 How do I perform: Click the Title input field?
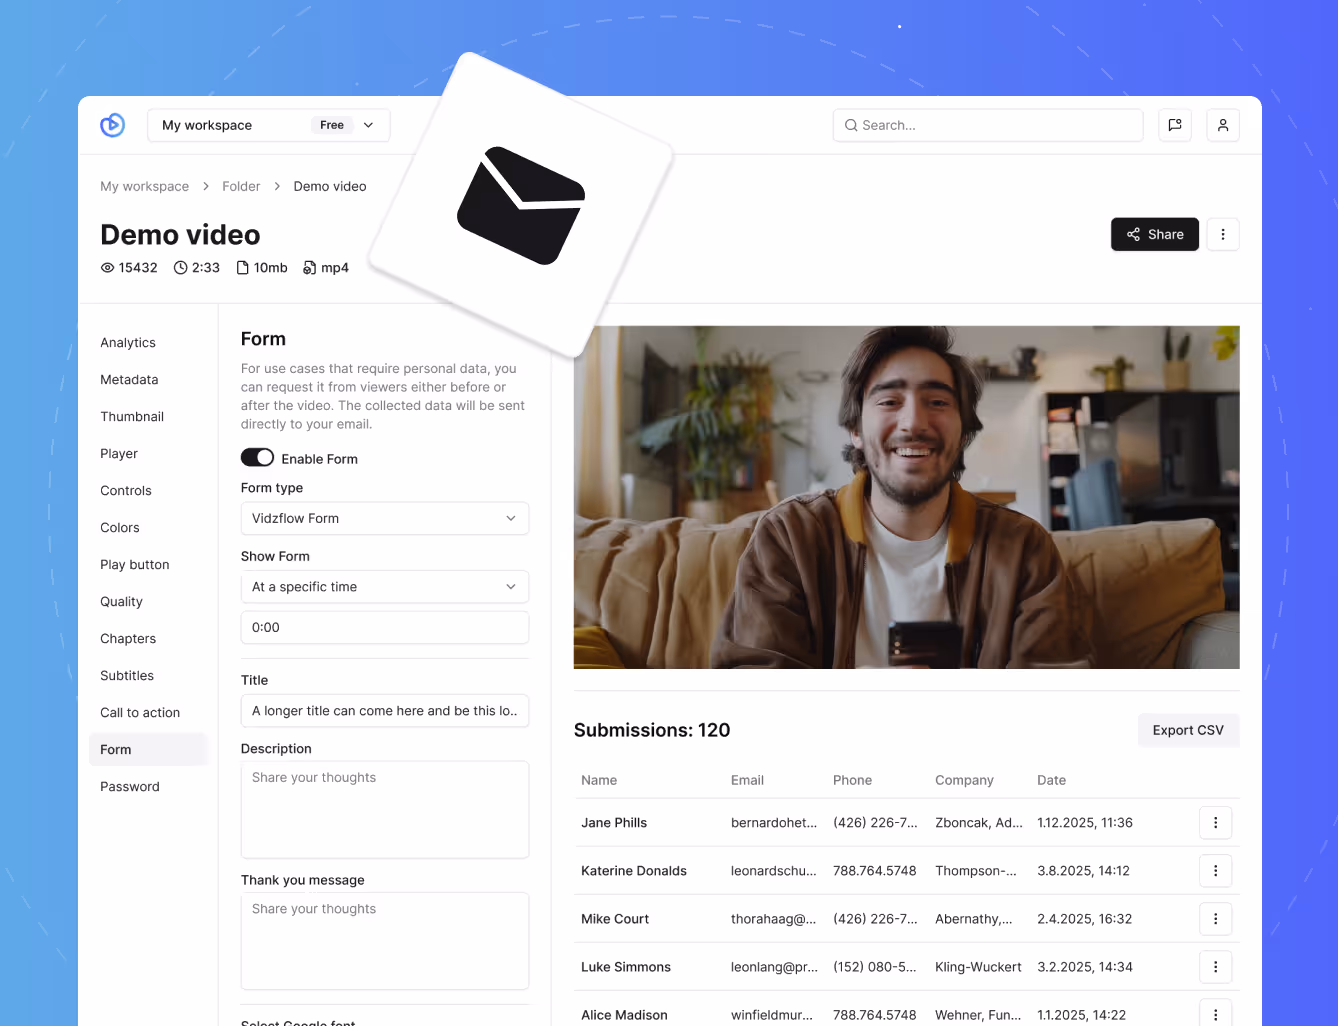(x=385, y=710)
